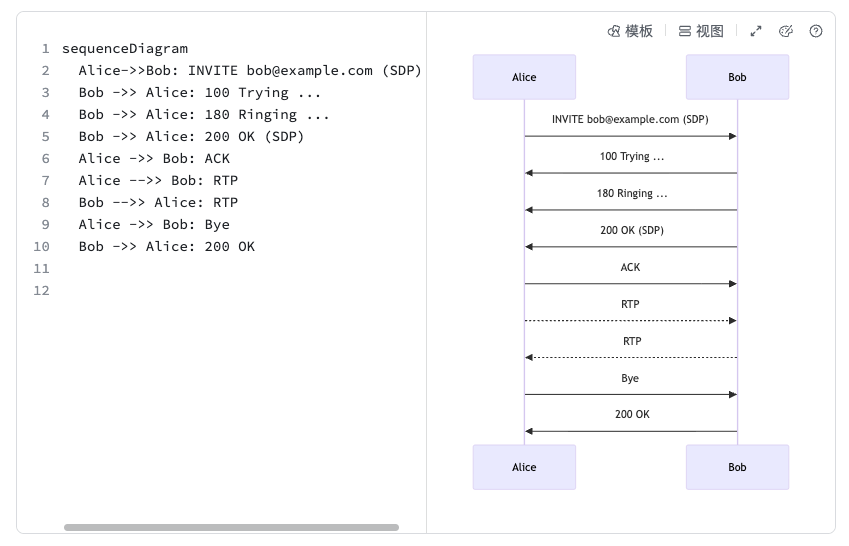Click the 200 OK (SDP) diagram label
The height and width of the screenshot is (546, 849).
point(630,230)
